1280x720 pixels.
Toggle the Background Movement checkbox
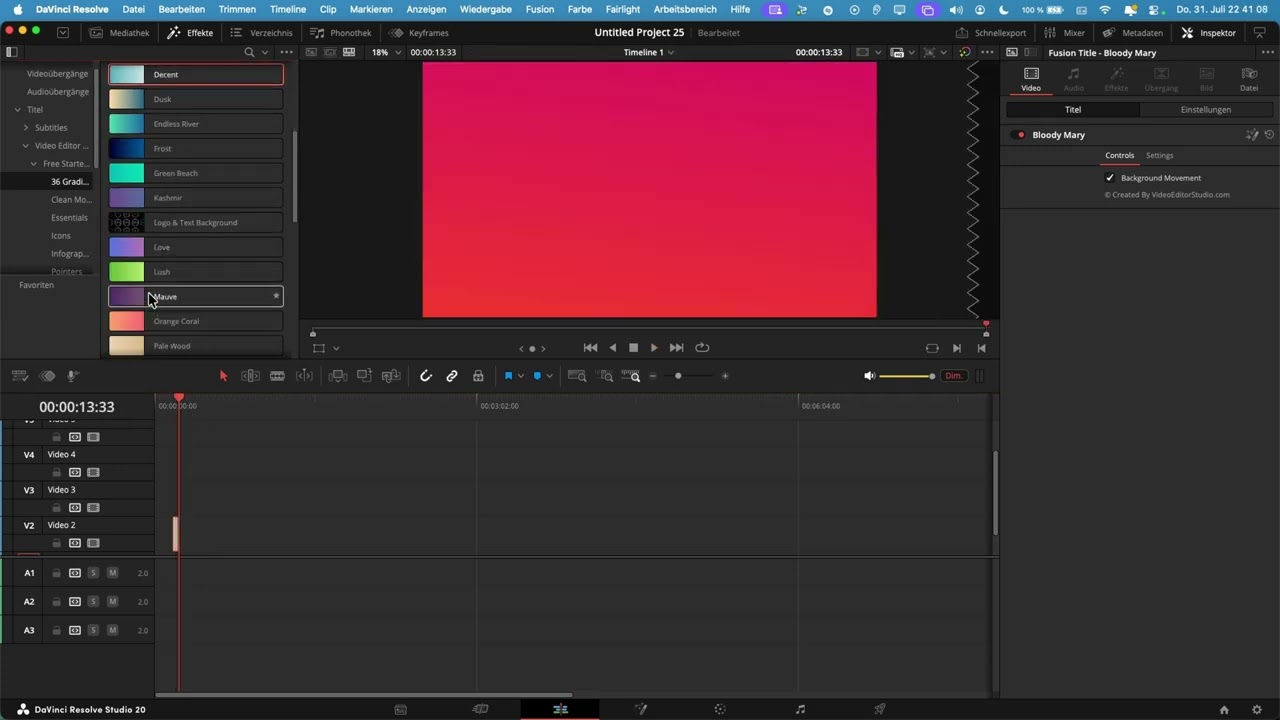[x=1109, y=178]
